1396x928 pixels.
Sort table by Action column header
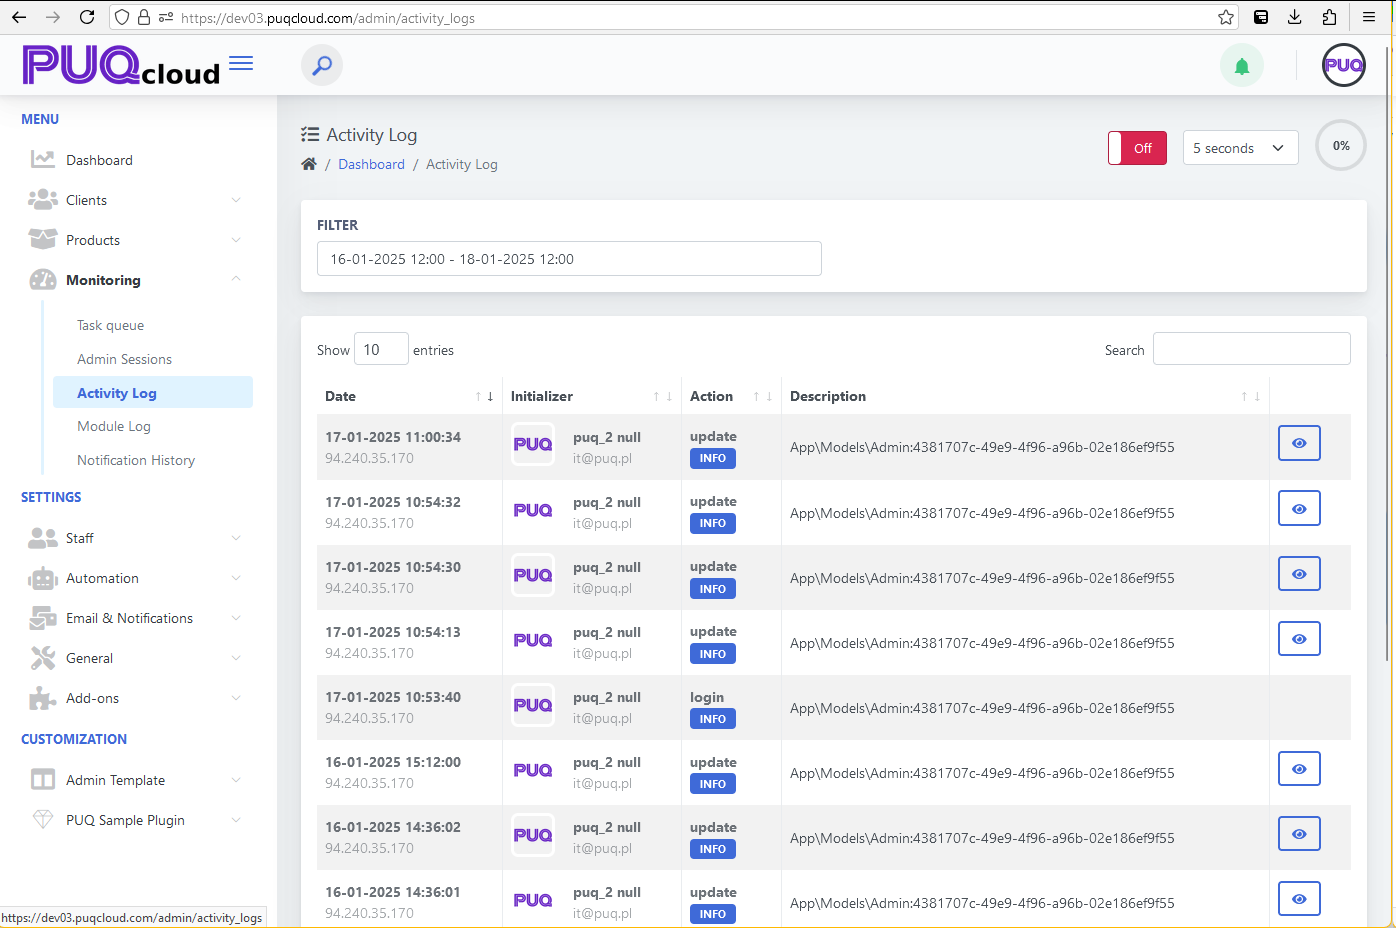click(731, 396)
